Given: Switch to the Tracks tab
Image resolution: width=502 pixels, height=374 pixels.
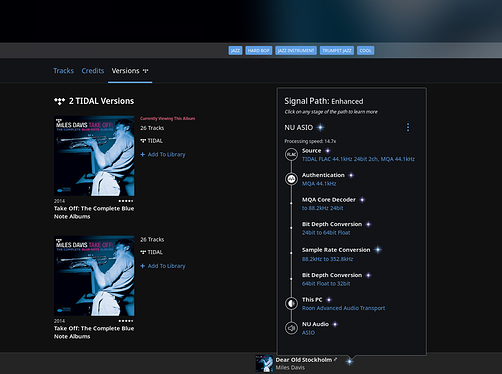Looking at the screenshot, I should point(64,71).
